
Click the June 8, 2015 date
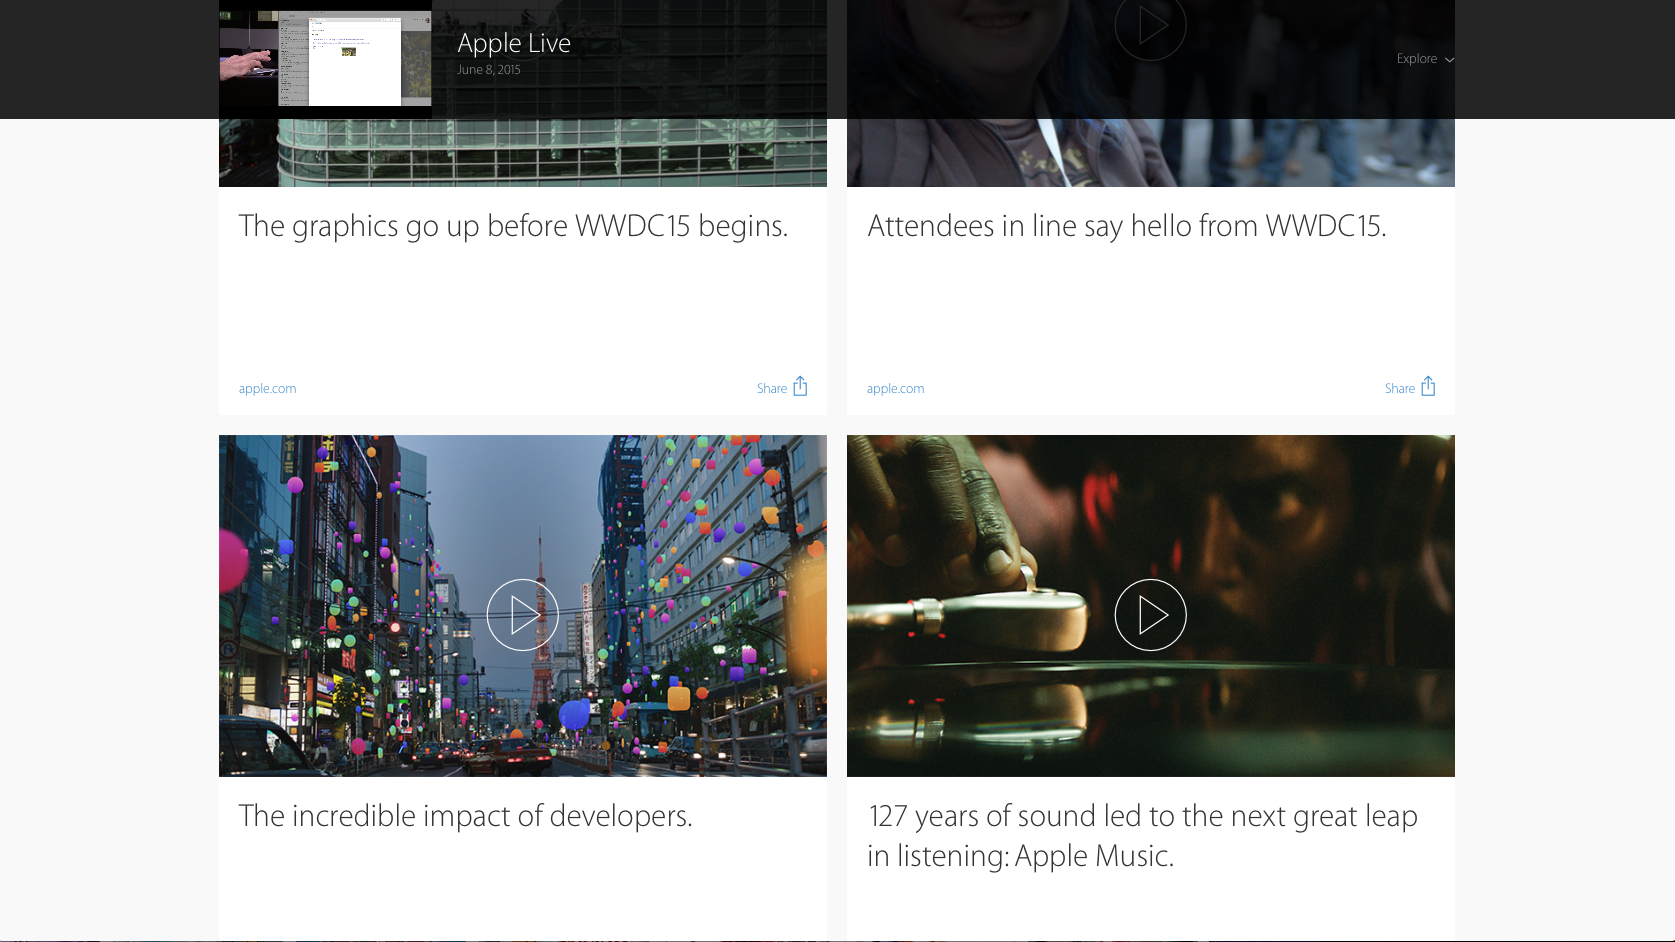click(489, 70)
